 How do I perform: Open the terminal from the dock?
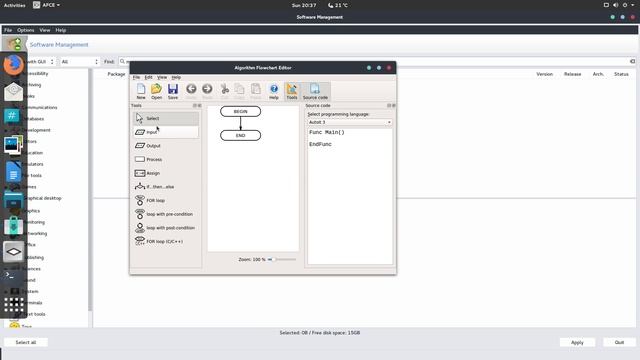pyautogui.click(x=13, y=275)
